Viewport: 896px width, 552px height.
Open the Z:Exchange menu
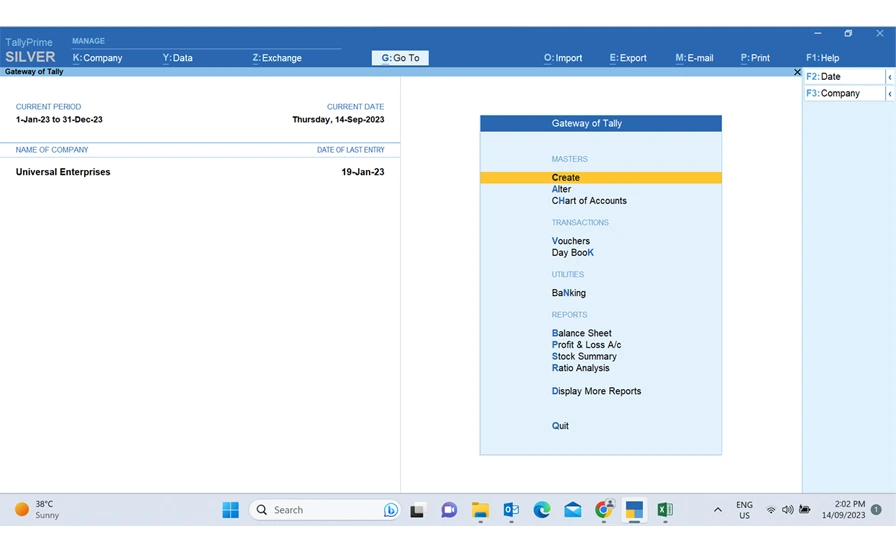(x=277, y=58)
